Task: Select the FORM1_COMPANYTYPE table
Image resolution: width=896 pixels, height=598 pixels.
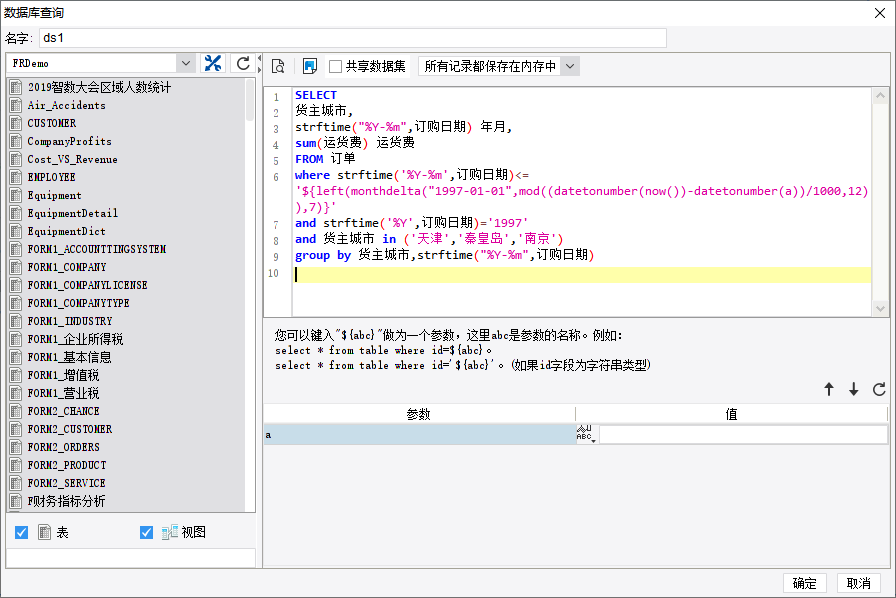Action: [79, 303]
